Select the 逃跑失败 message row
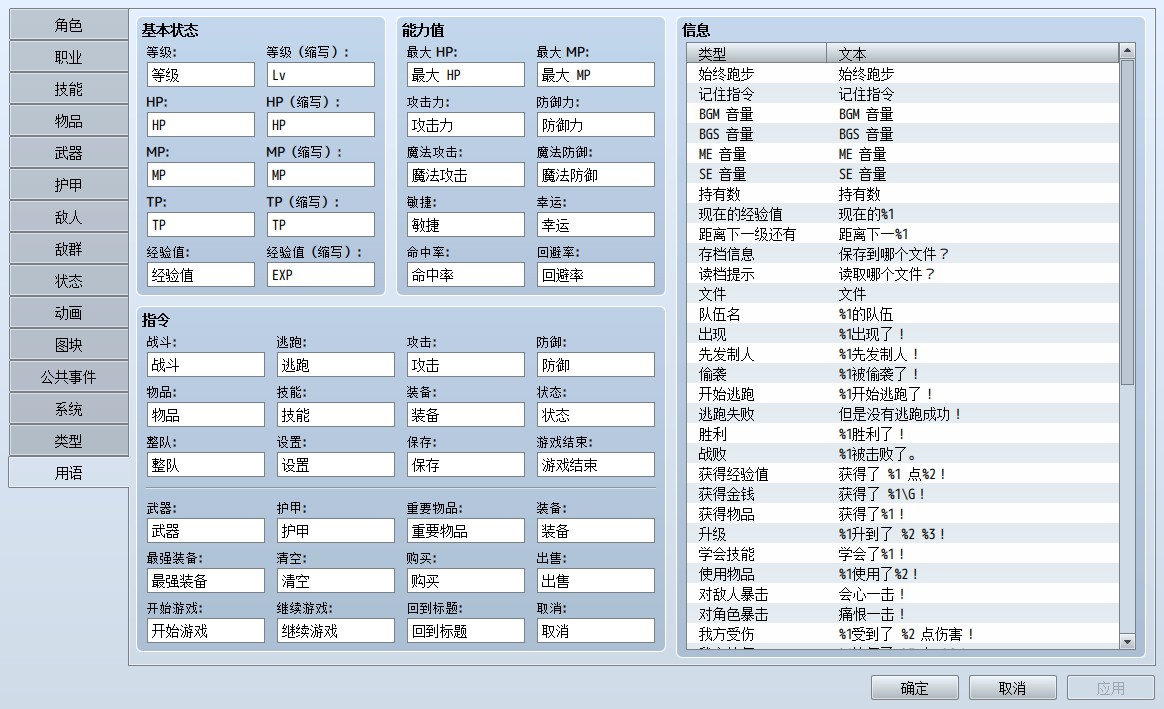This screenshot has height=709, width=1164. pyautogui.click(x=903, y=414)
